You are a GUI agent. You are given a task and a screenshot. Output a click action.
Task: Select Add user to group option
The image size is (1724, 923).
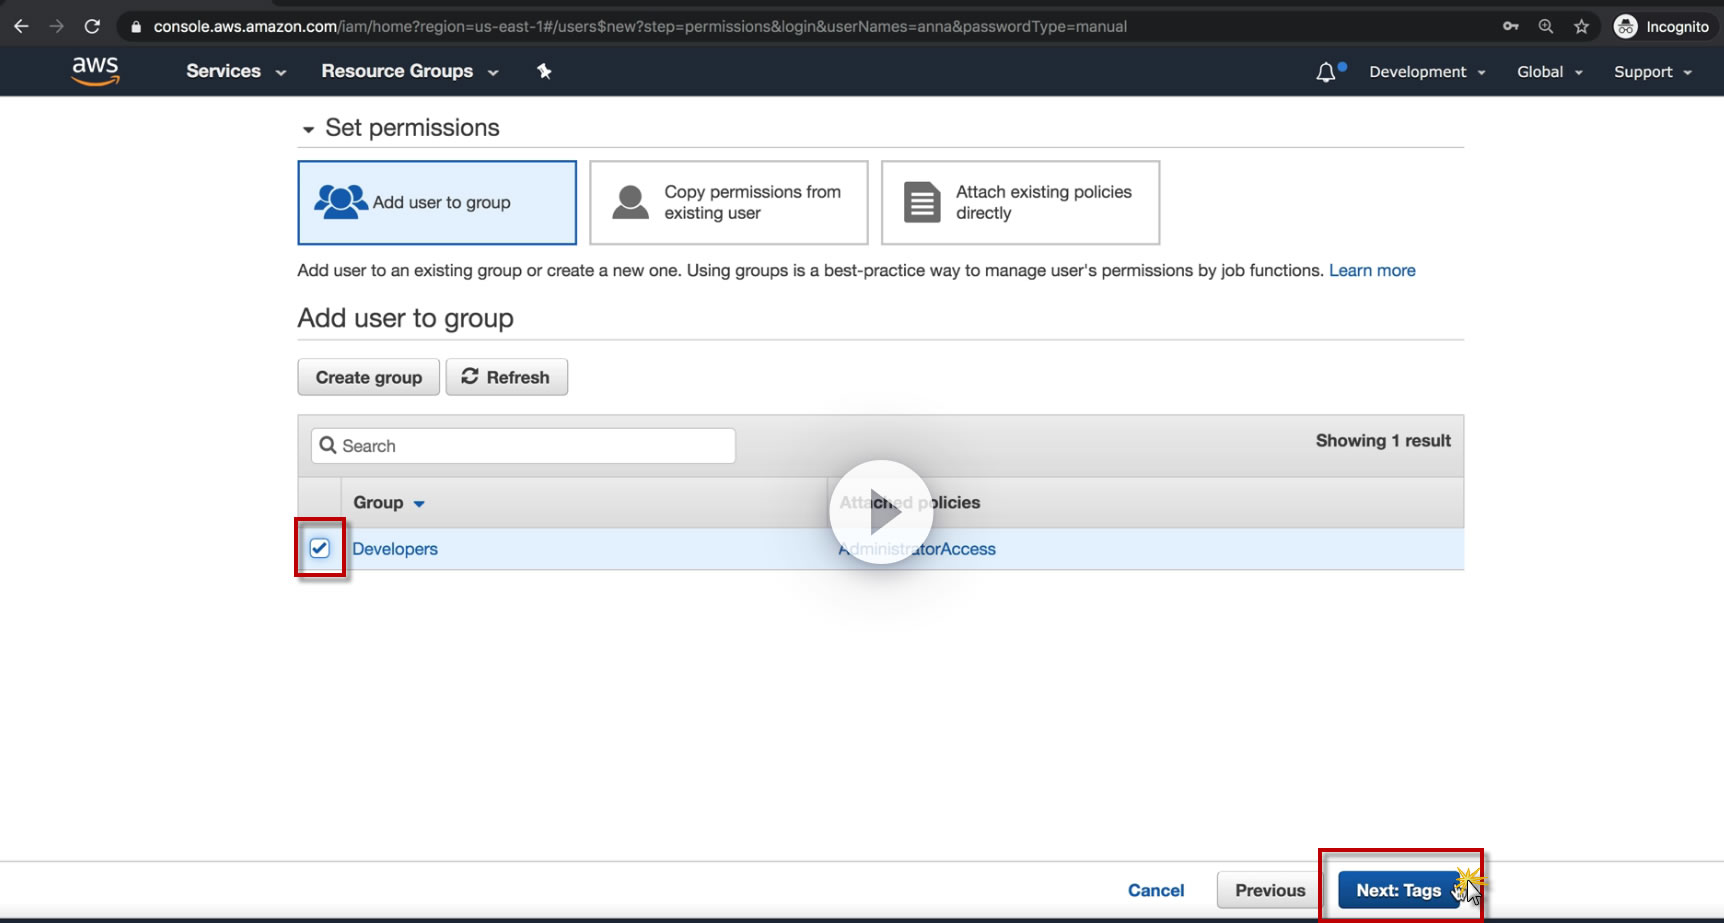coord(437,203)
